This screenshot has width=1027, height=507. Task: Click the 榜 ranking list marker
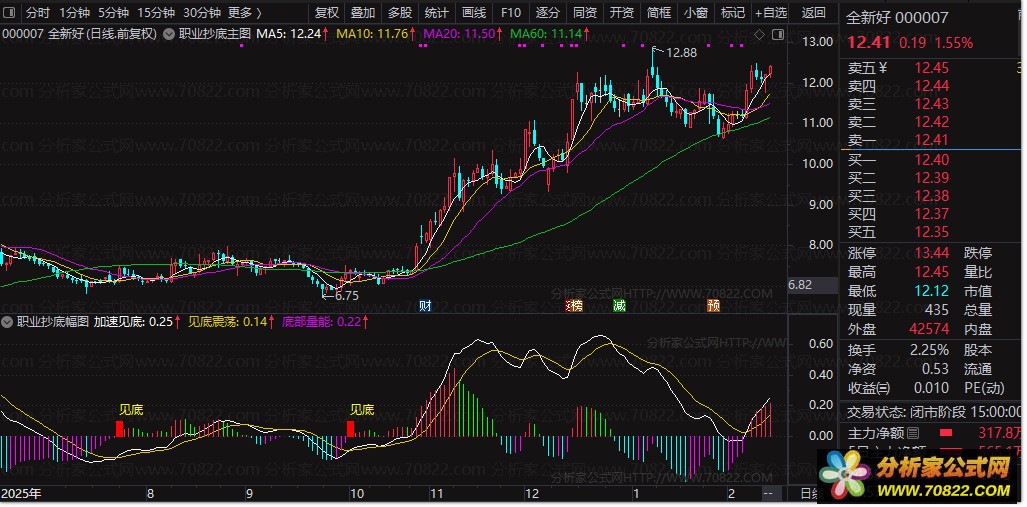(574, 305)
